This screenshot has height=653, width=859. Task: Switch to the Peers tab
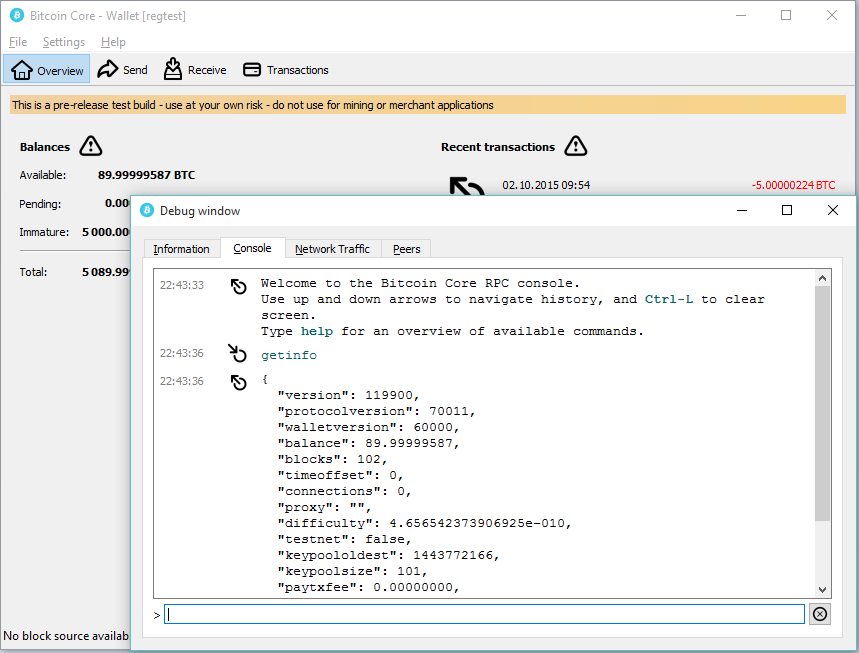point(406,249)
